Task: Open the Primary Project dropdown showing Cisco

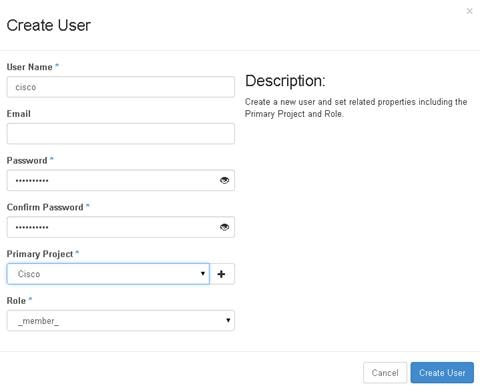Action: 108,274
